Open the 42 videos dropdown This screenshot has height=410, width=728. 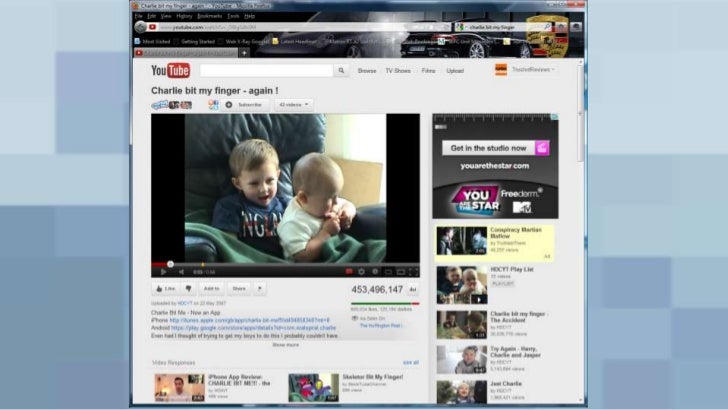293,105
